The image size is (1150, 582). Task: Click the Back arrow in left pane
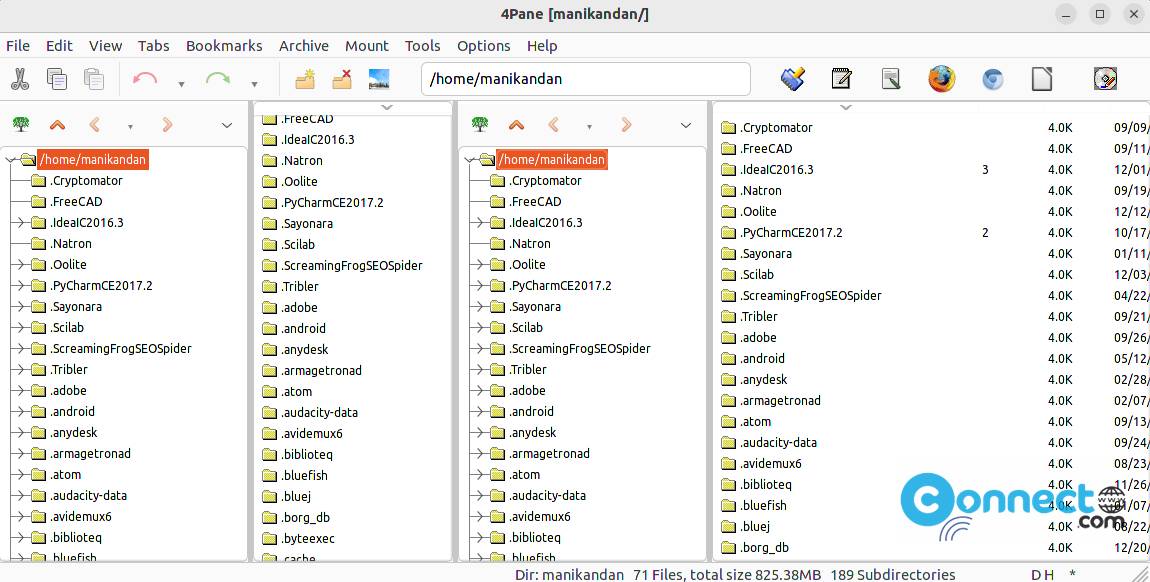(x=94, y=125)
